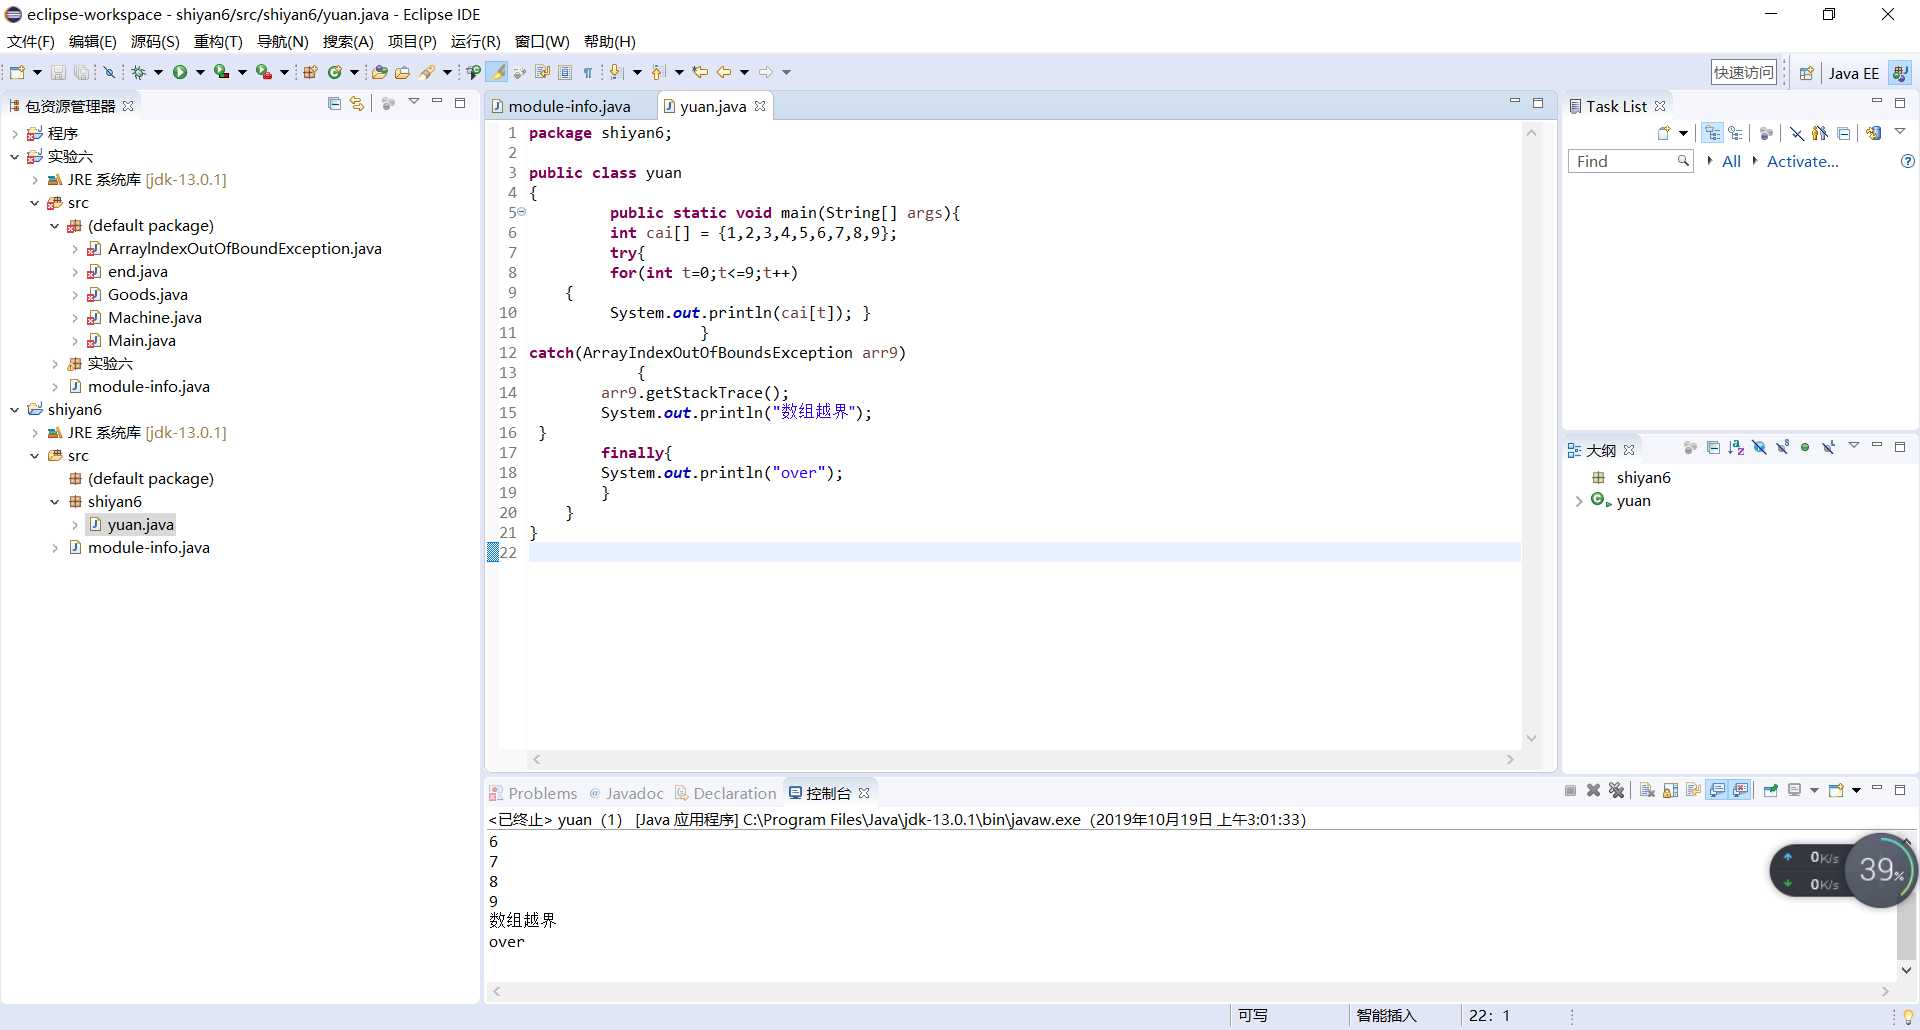
Task: Click the New Java Package icon
Action: 310,72
